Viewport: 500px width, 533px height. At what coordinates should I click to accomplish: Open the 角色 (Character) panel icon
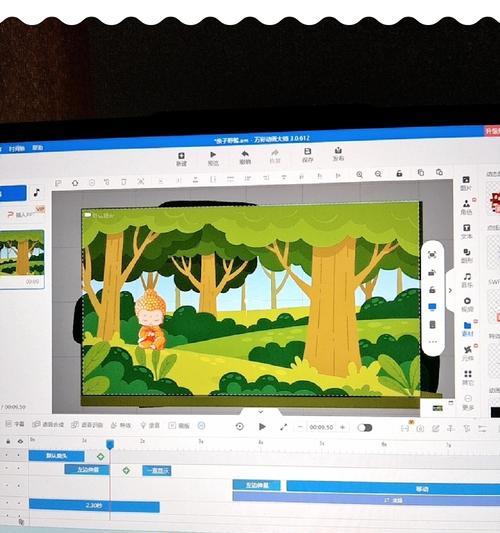coord(466,207)
